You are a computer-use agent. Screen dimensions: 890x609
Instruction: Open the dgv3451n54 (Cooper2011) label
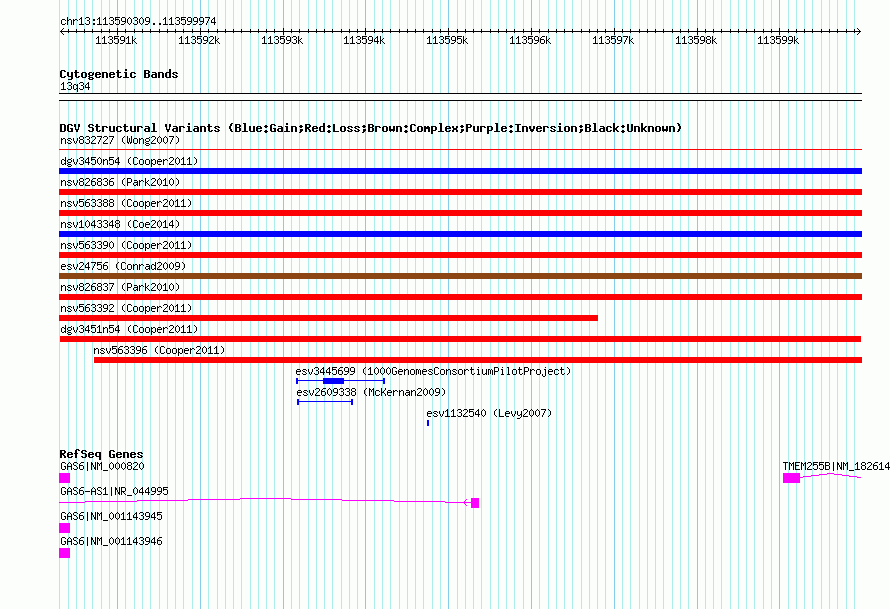pyautogui.click(x=129, y=329)
